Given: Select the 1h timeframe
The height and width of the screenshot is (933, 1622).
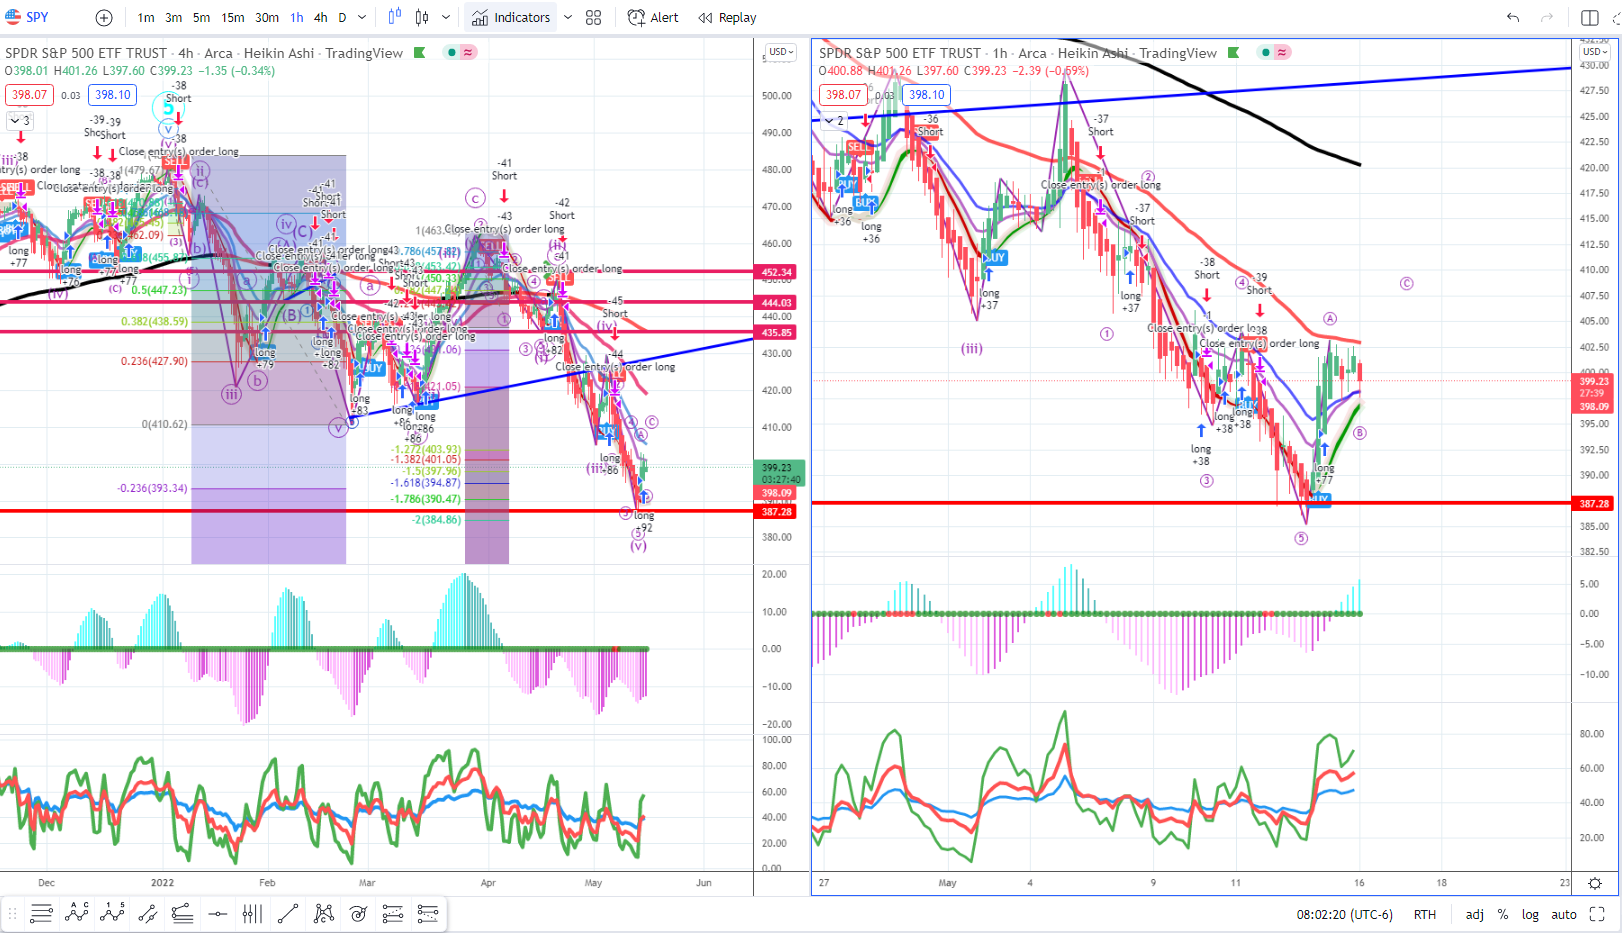Looking at the screenshot, I should [297, 17].
